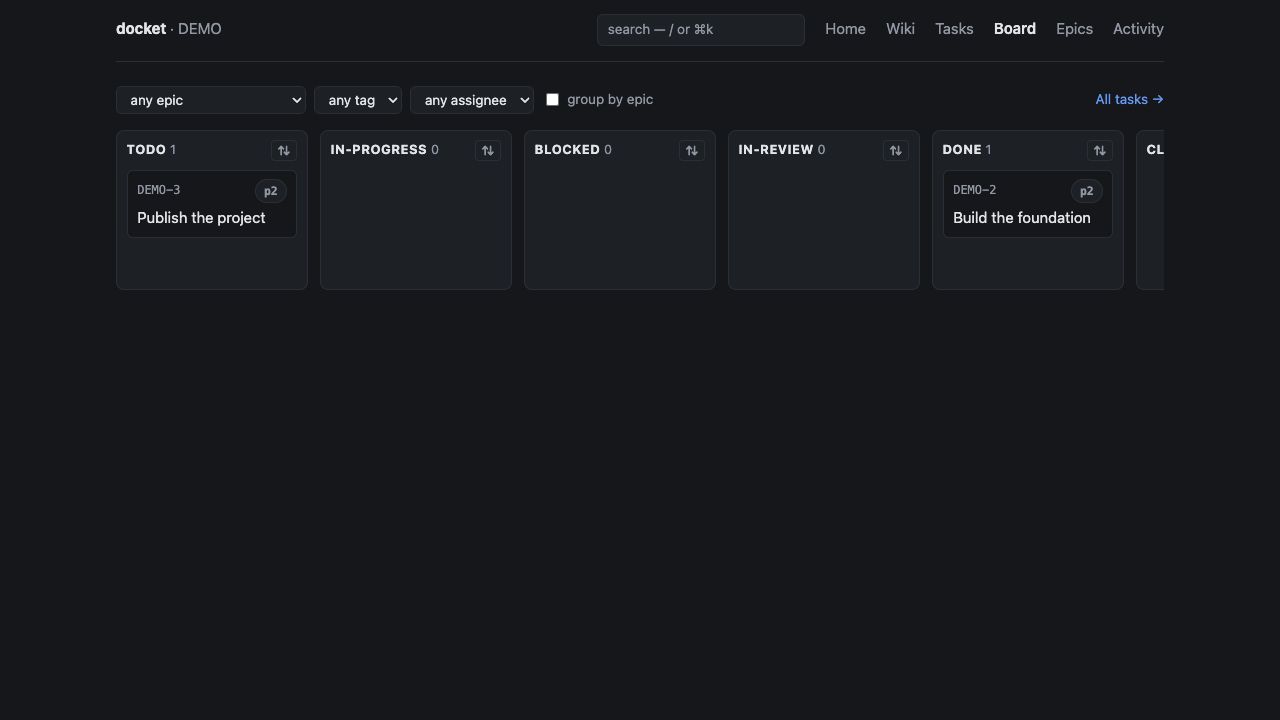
Task: Select the Board nav item
Action: coord(1015,29)
